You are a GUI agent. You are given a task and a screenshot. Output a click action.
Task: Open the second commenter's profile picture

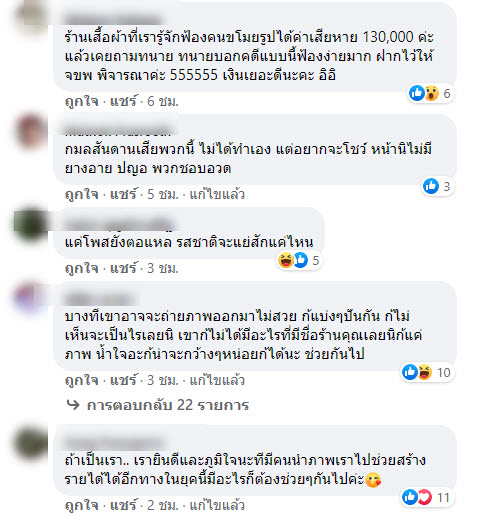(31, 131)
